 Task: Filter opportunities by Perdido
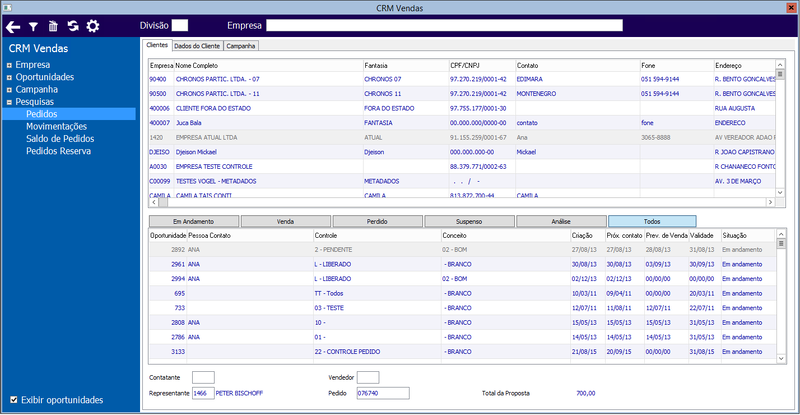(x=378, y=222)
